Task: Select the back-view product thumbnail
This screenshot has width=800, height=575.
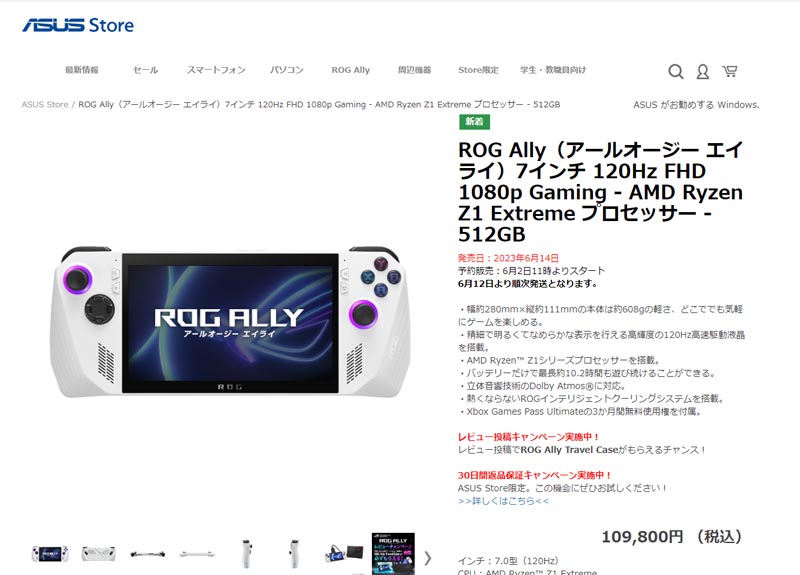Action: pos(98,554)
